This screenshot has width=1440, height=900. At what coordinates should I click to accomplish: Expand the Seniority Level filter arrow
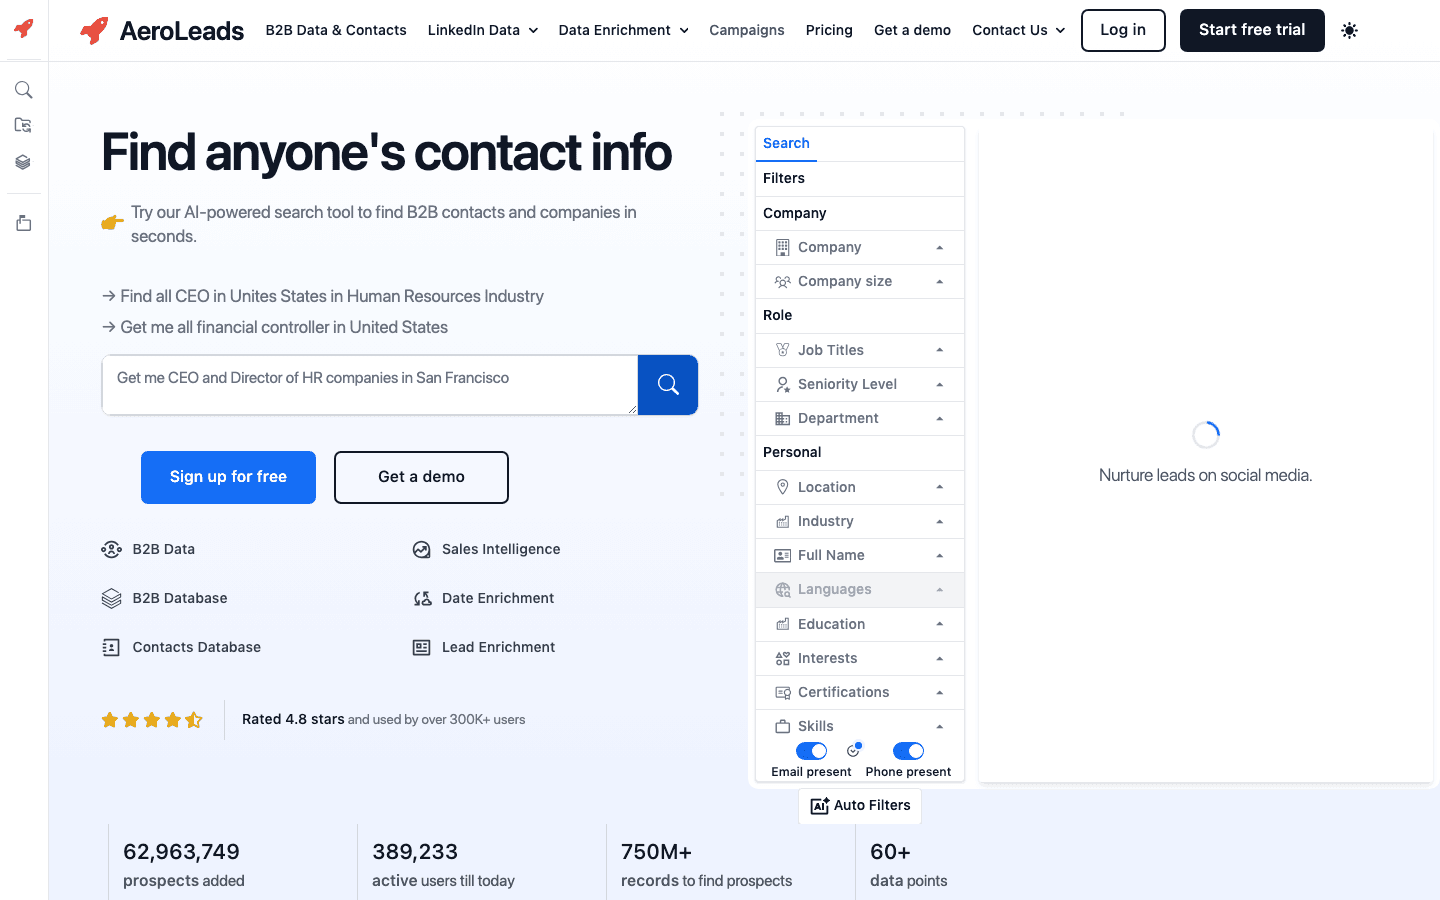click(x=940, y=384)
